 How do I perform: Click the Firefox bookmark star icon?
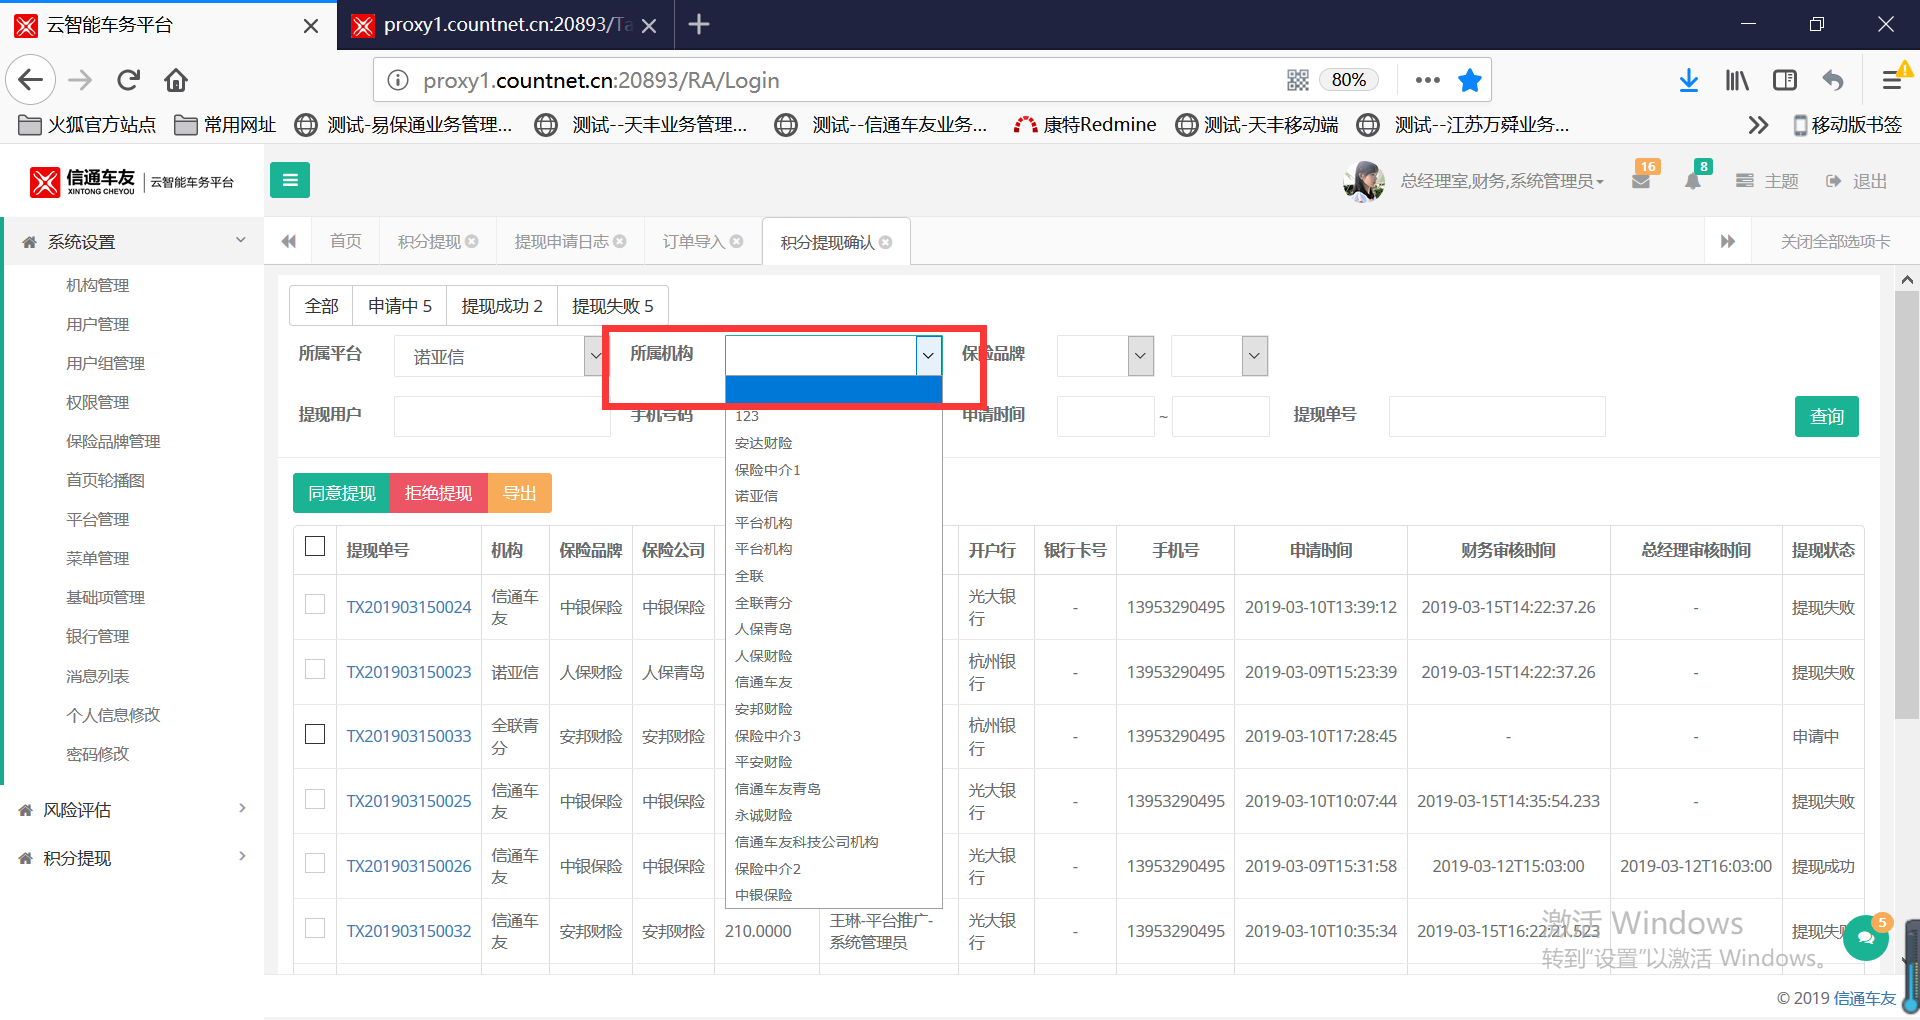pos(1469,80)
